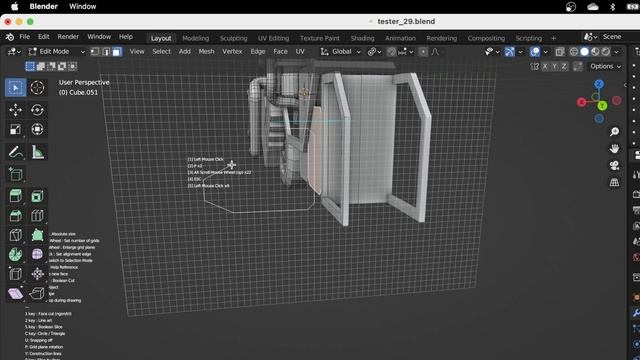This screenshot has height=360, width=640.
Task: Click the zoom magnifier viewport icon
Action: tap(614, 131)
